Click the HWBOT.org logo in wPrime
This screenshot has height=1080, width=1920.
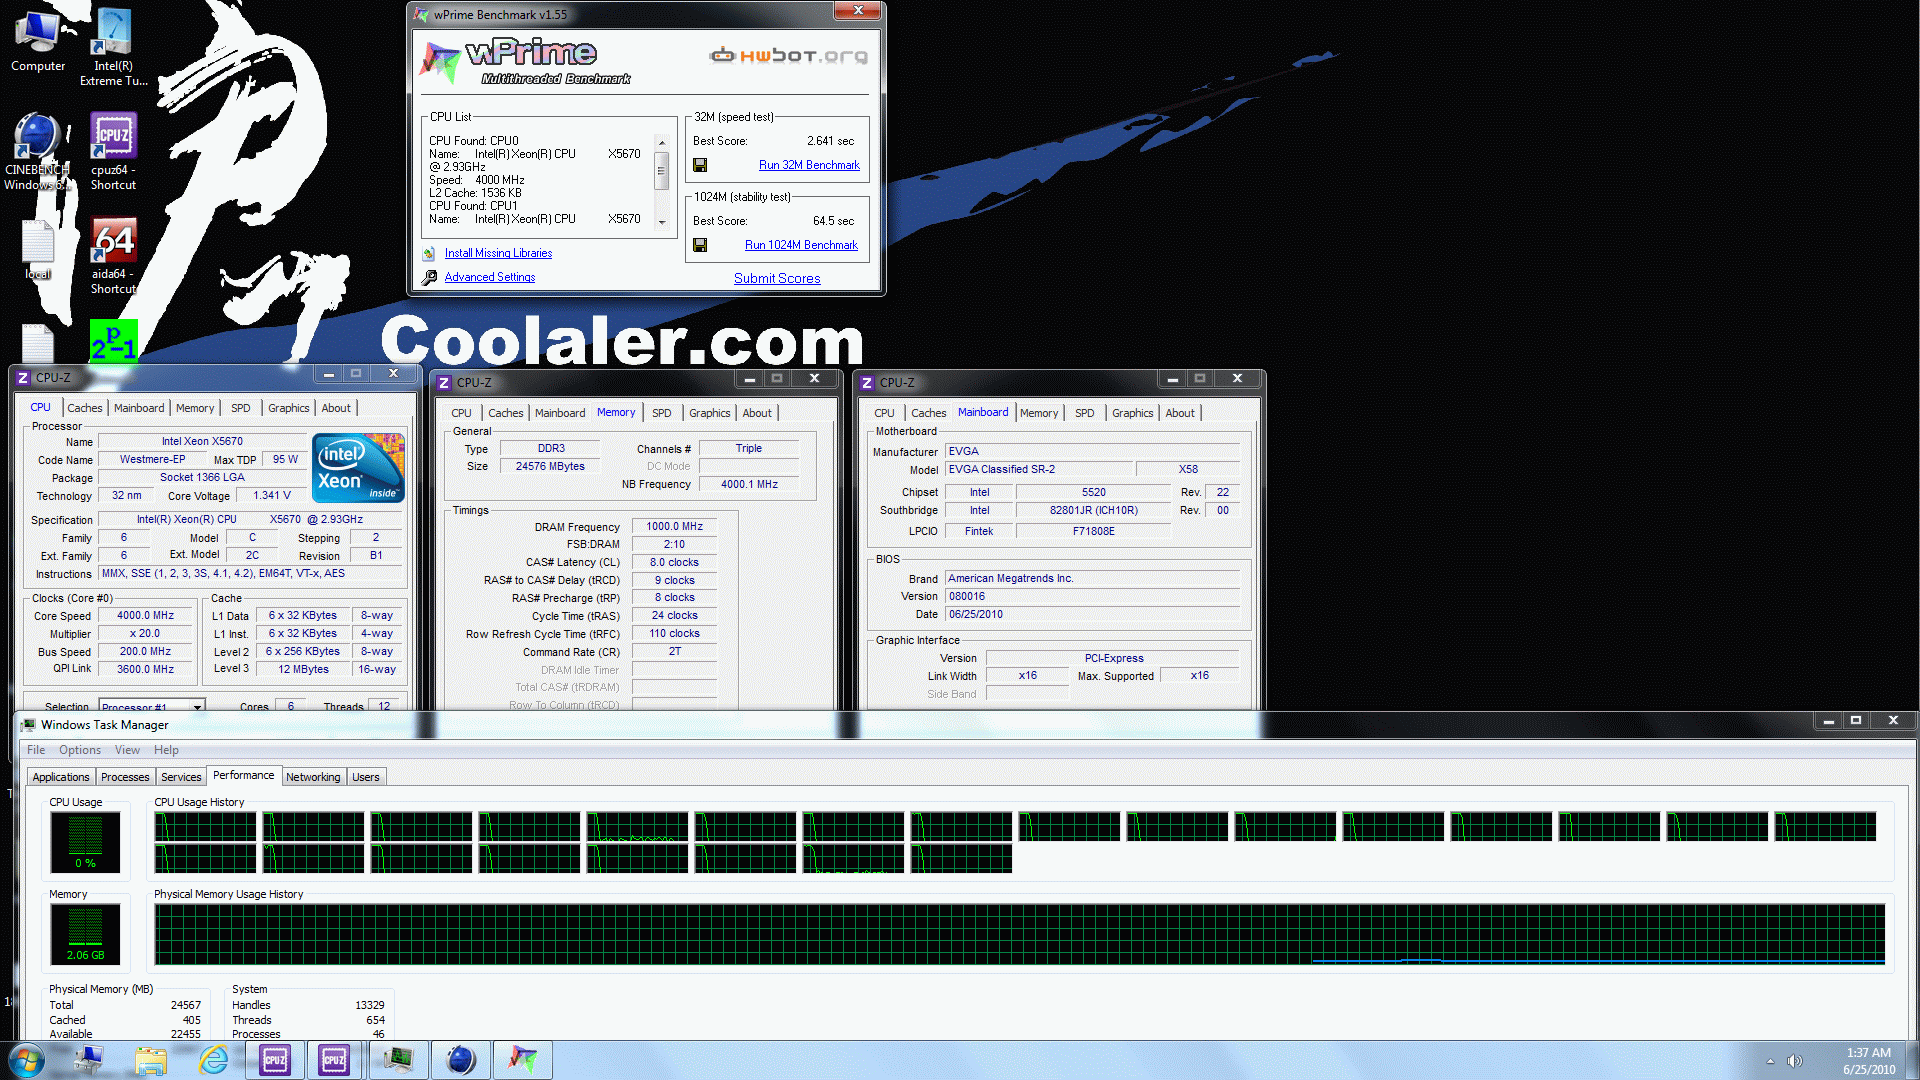[x=788, y=55]
